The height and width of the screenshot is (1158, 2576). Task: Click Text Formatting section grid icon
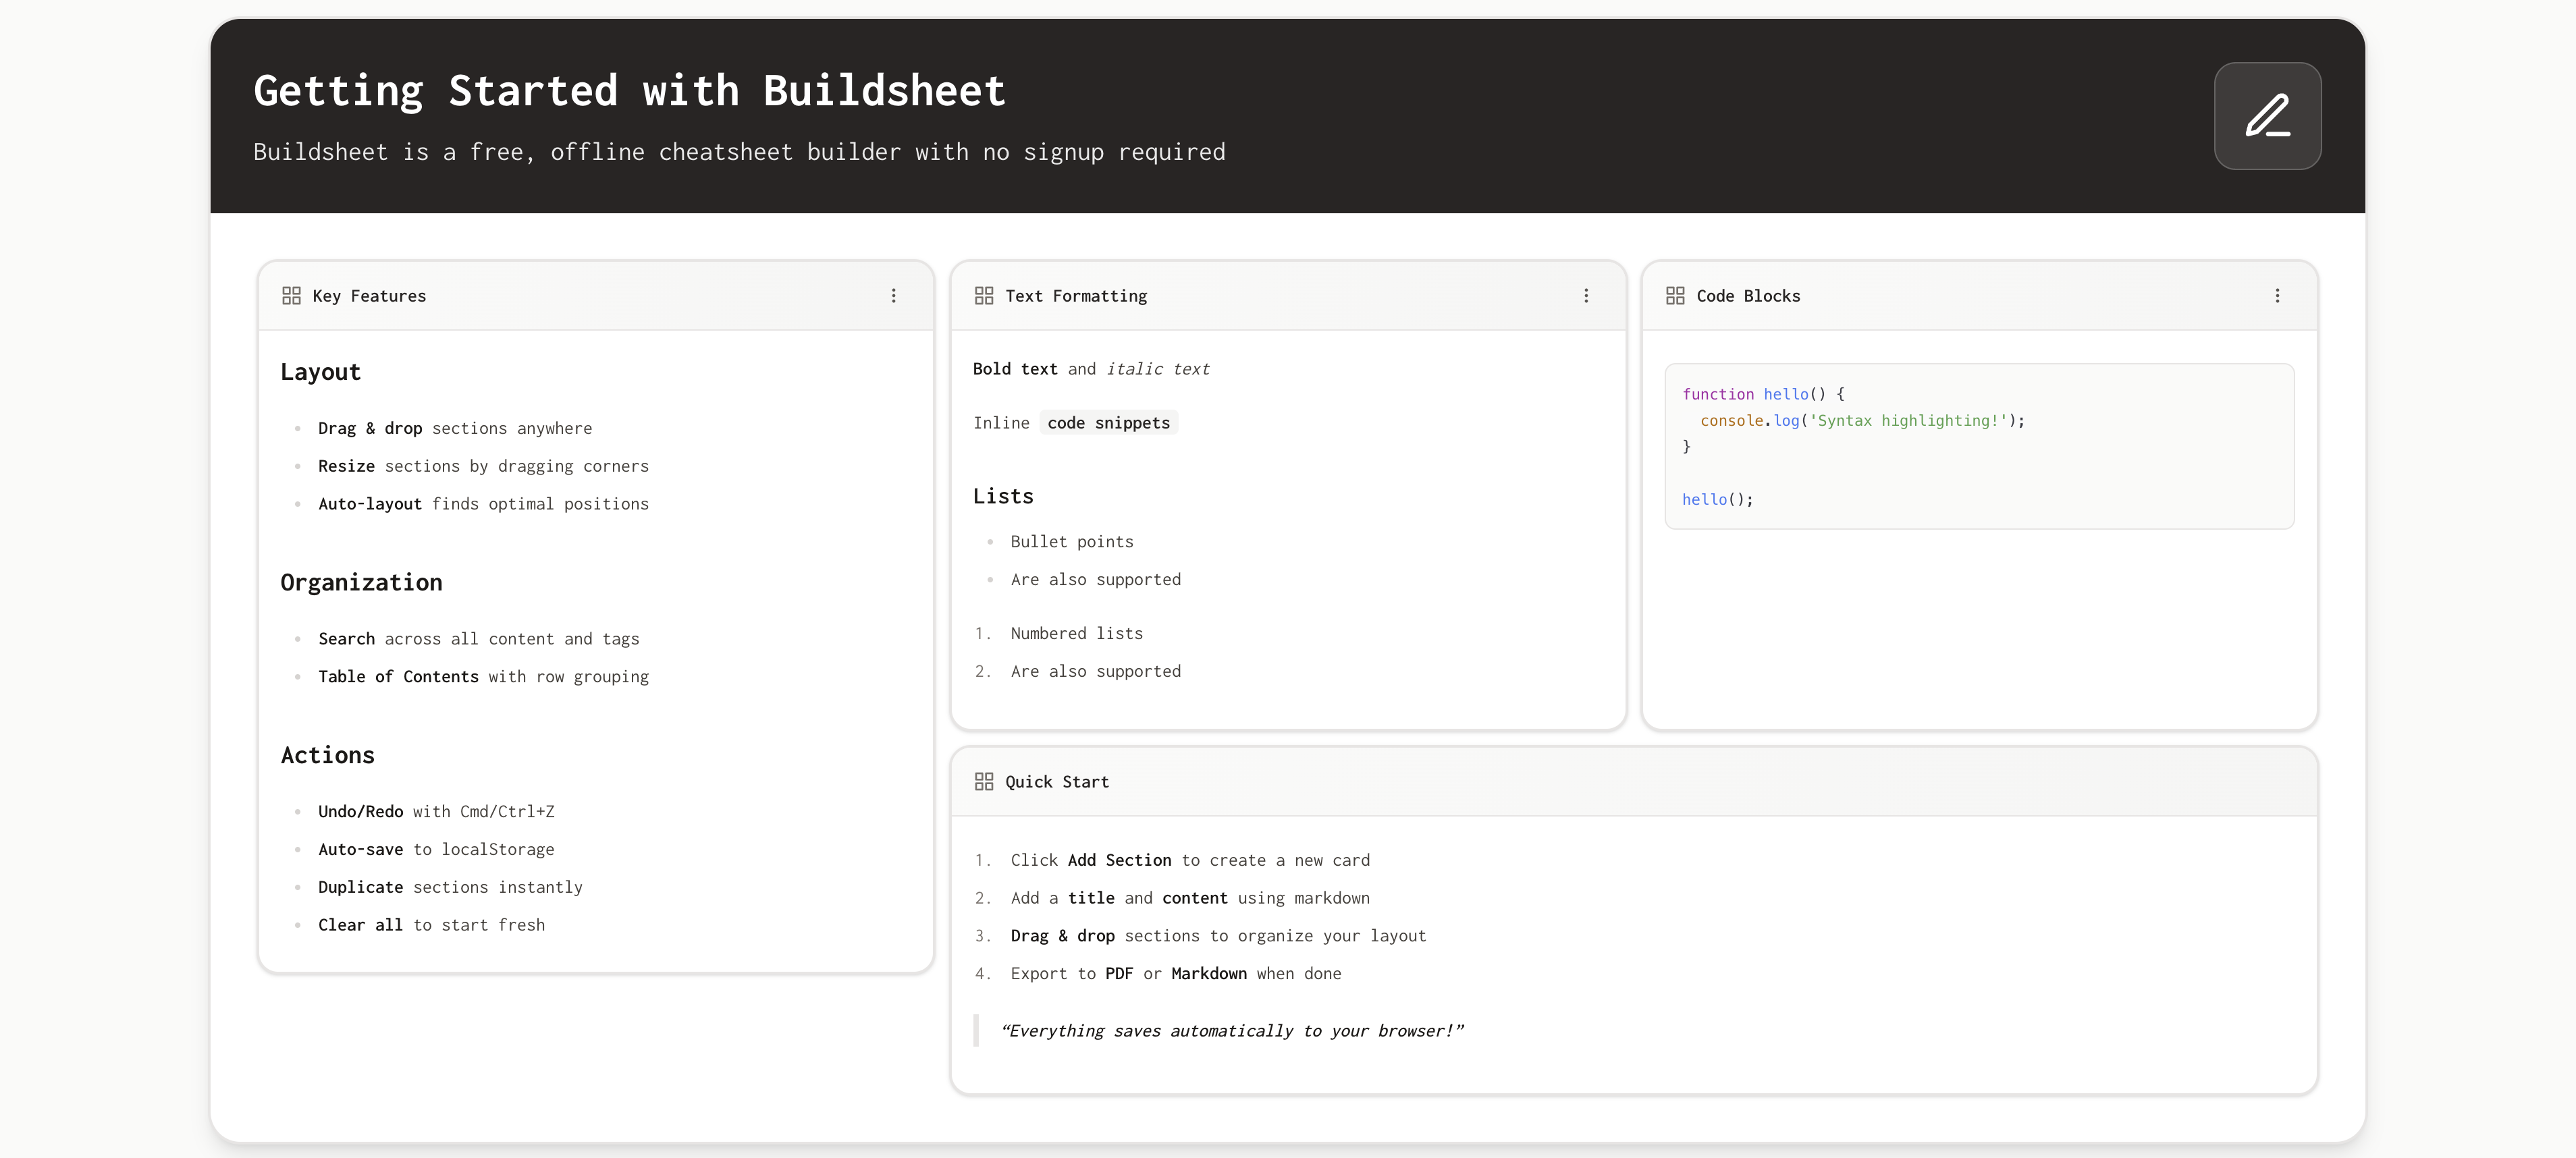[x=983, y=296]
